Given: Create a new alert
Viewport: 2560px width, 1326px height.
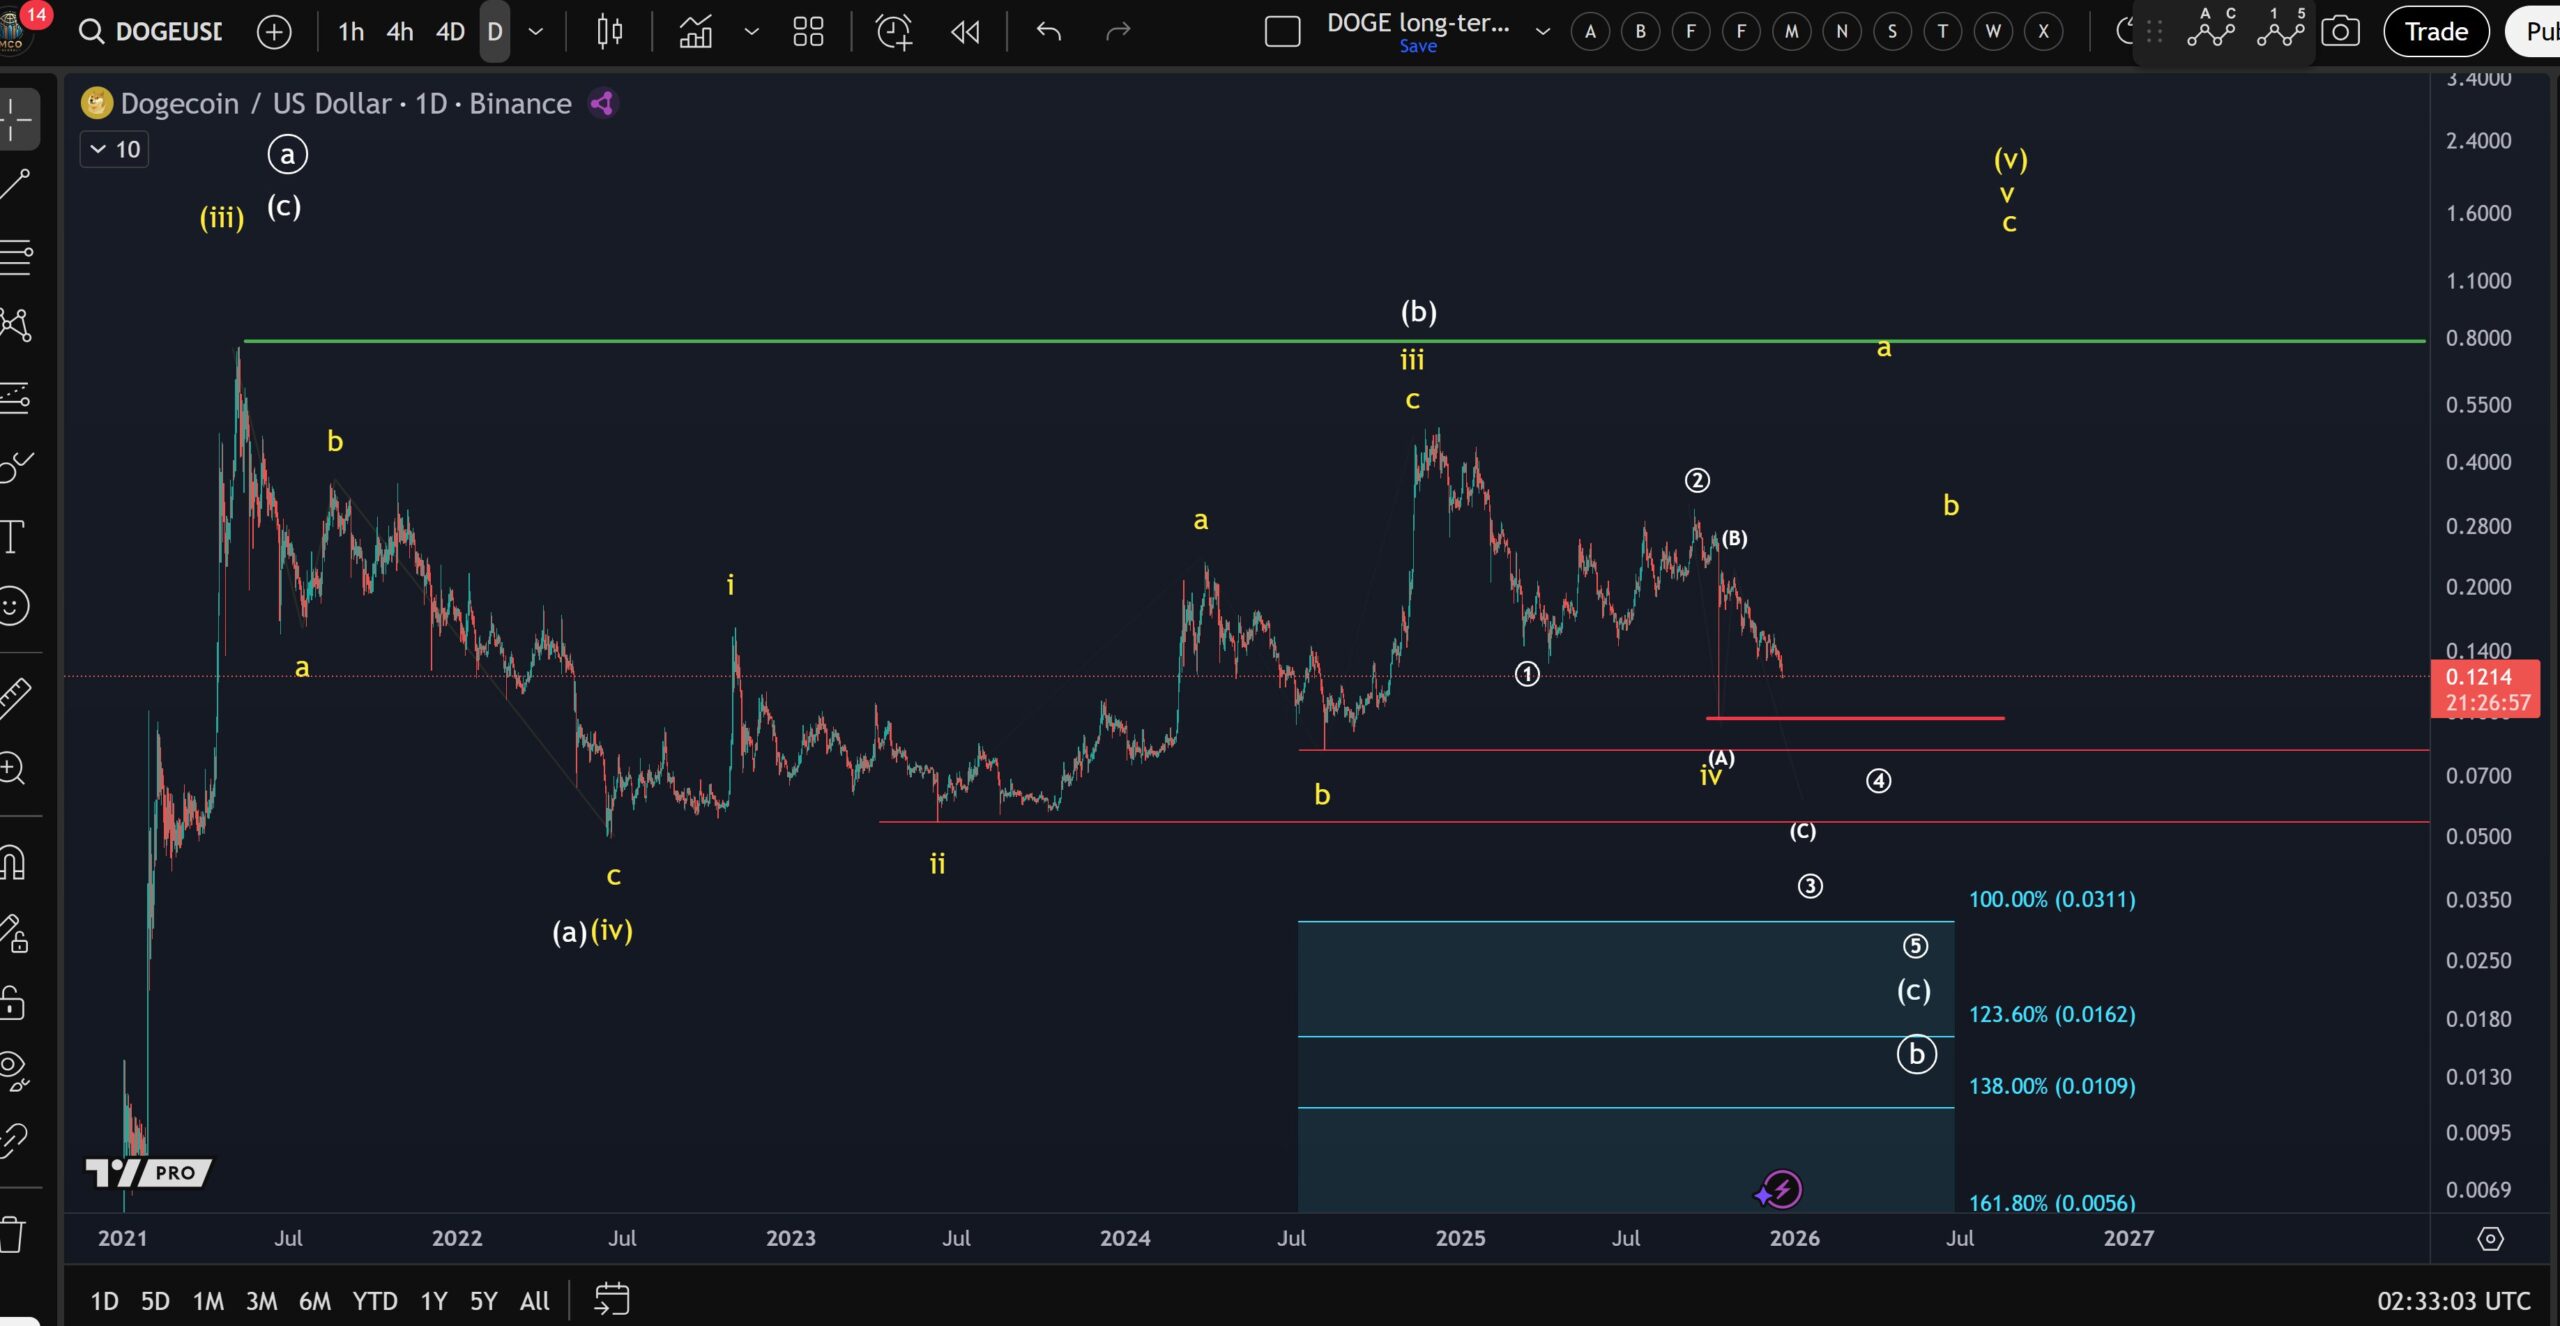Looking at the screenshot, I should point(893,31).
